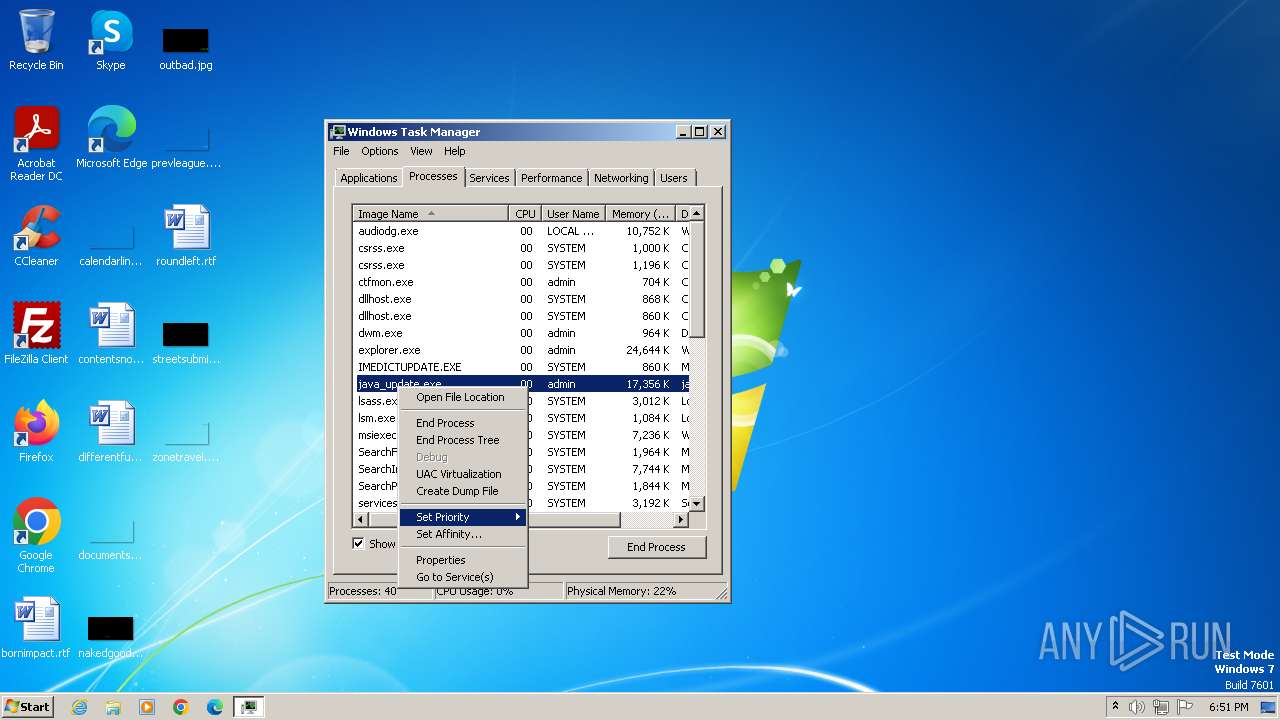Launch Google Chrome desktop shortcut
This screenshot has height=720, width=1280.
36,536
